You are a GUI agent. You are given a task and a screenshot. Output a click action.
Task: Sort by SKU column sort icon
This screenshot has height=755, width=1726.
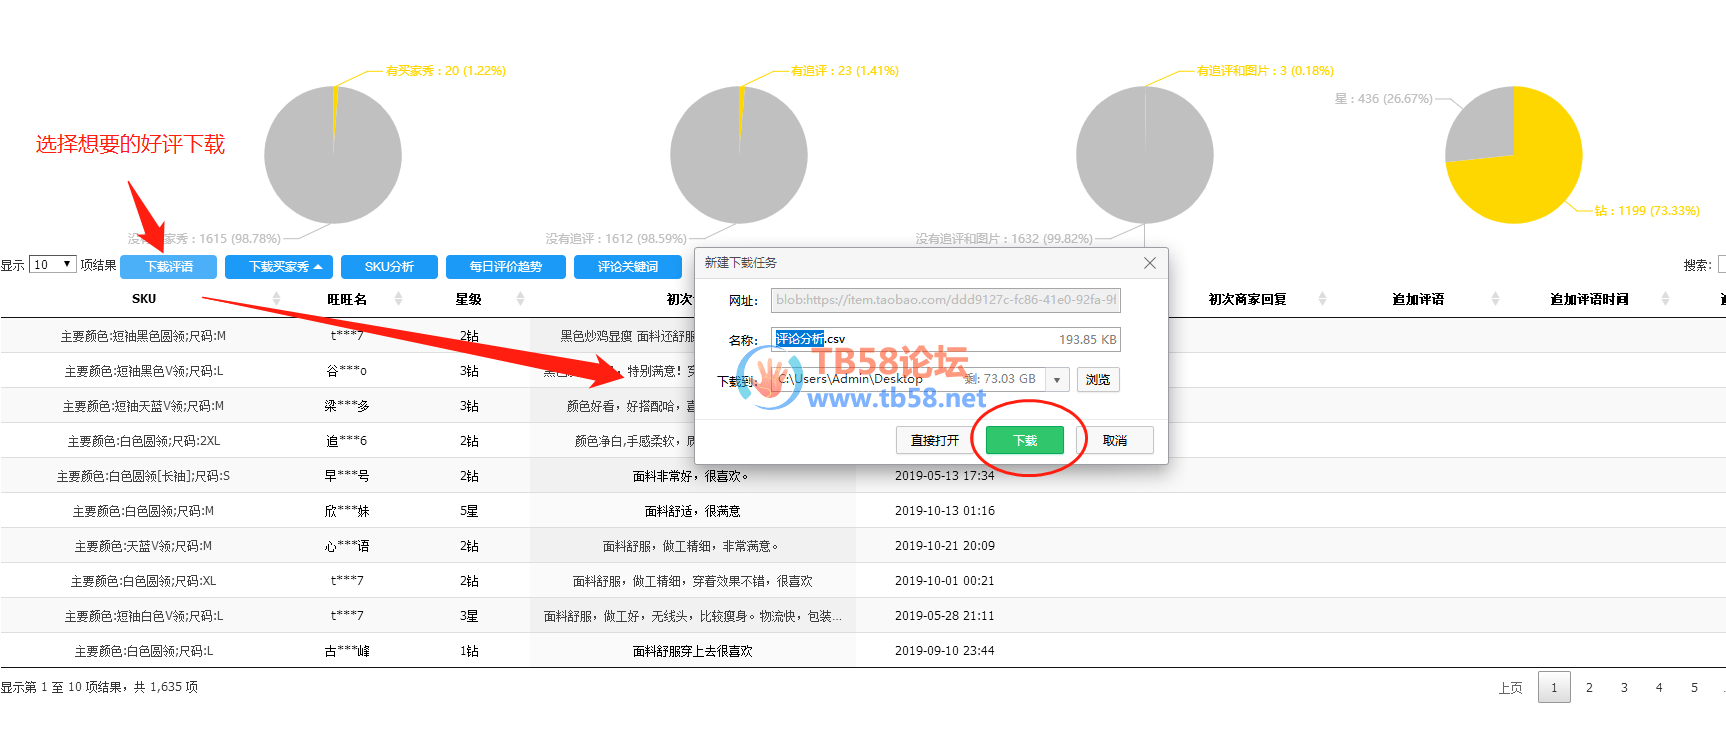tap(276, 299)
